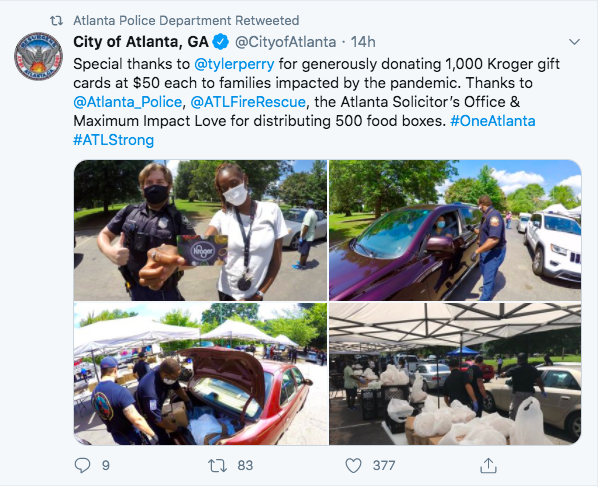Open the Kroger gift card photo
Screen dimensions: 598x487
tap(201, 230)
